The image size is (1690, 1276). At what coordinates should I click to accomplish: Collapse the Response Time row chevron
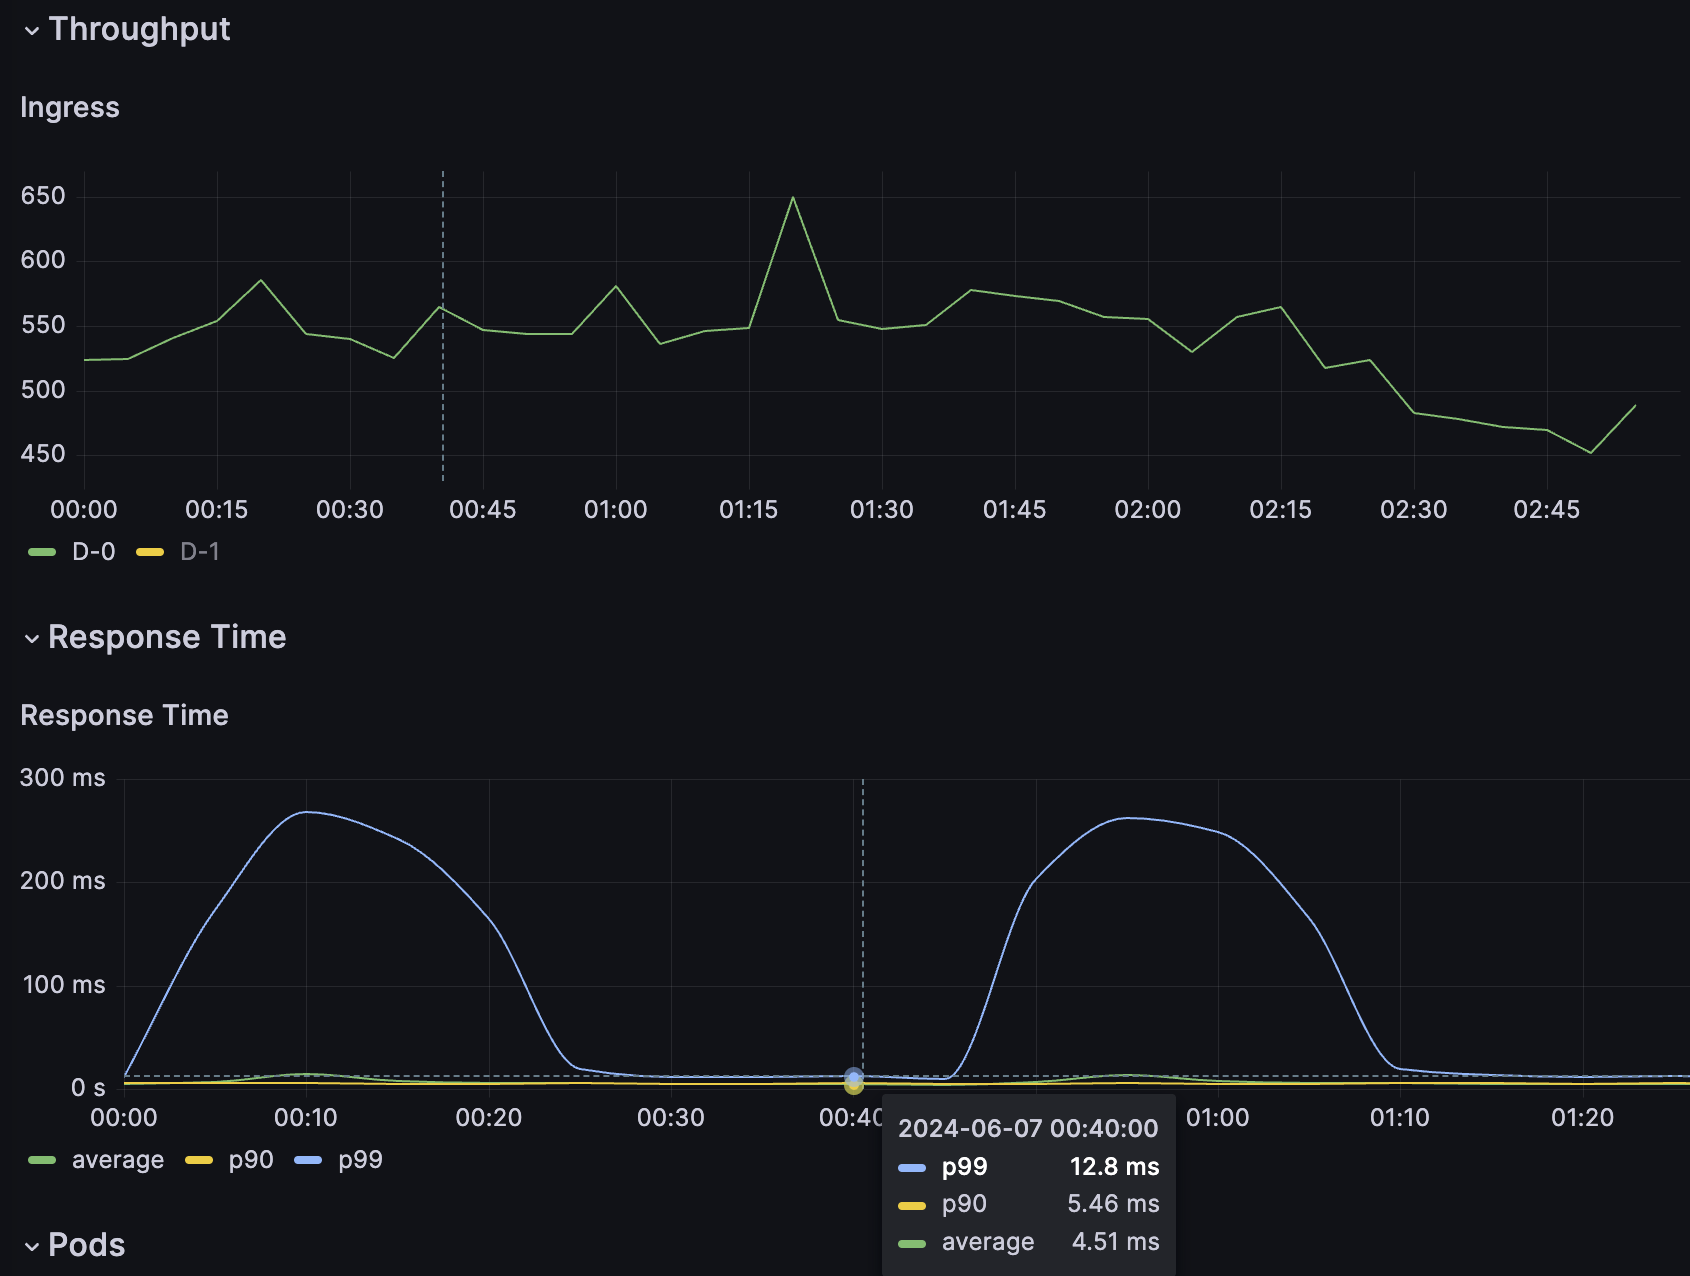point(32,639)
